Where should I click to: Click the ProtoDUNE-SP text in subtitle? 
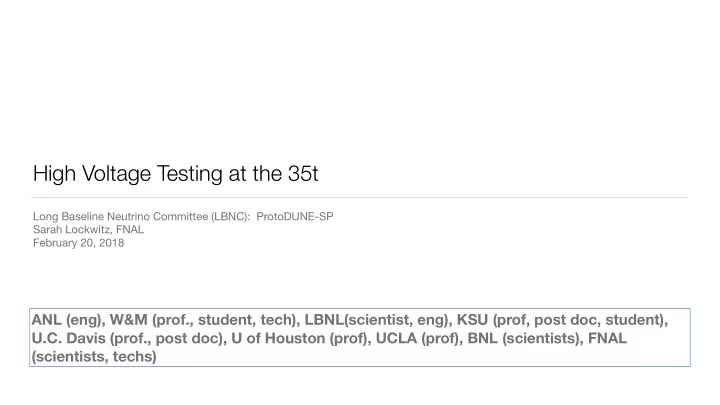295,216
